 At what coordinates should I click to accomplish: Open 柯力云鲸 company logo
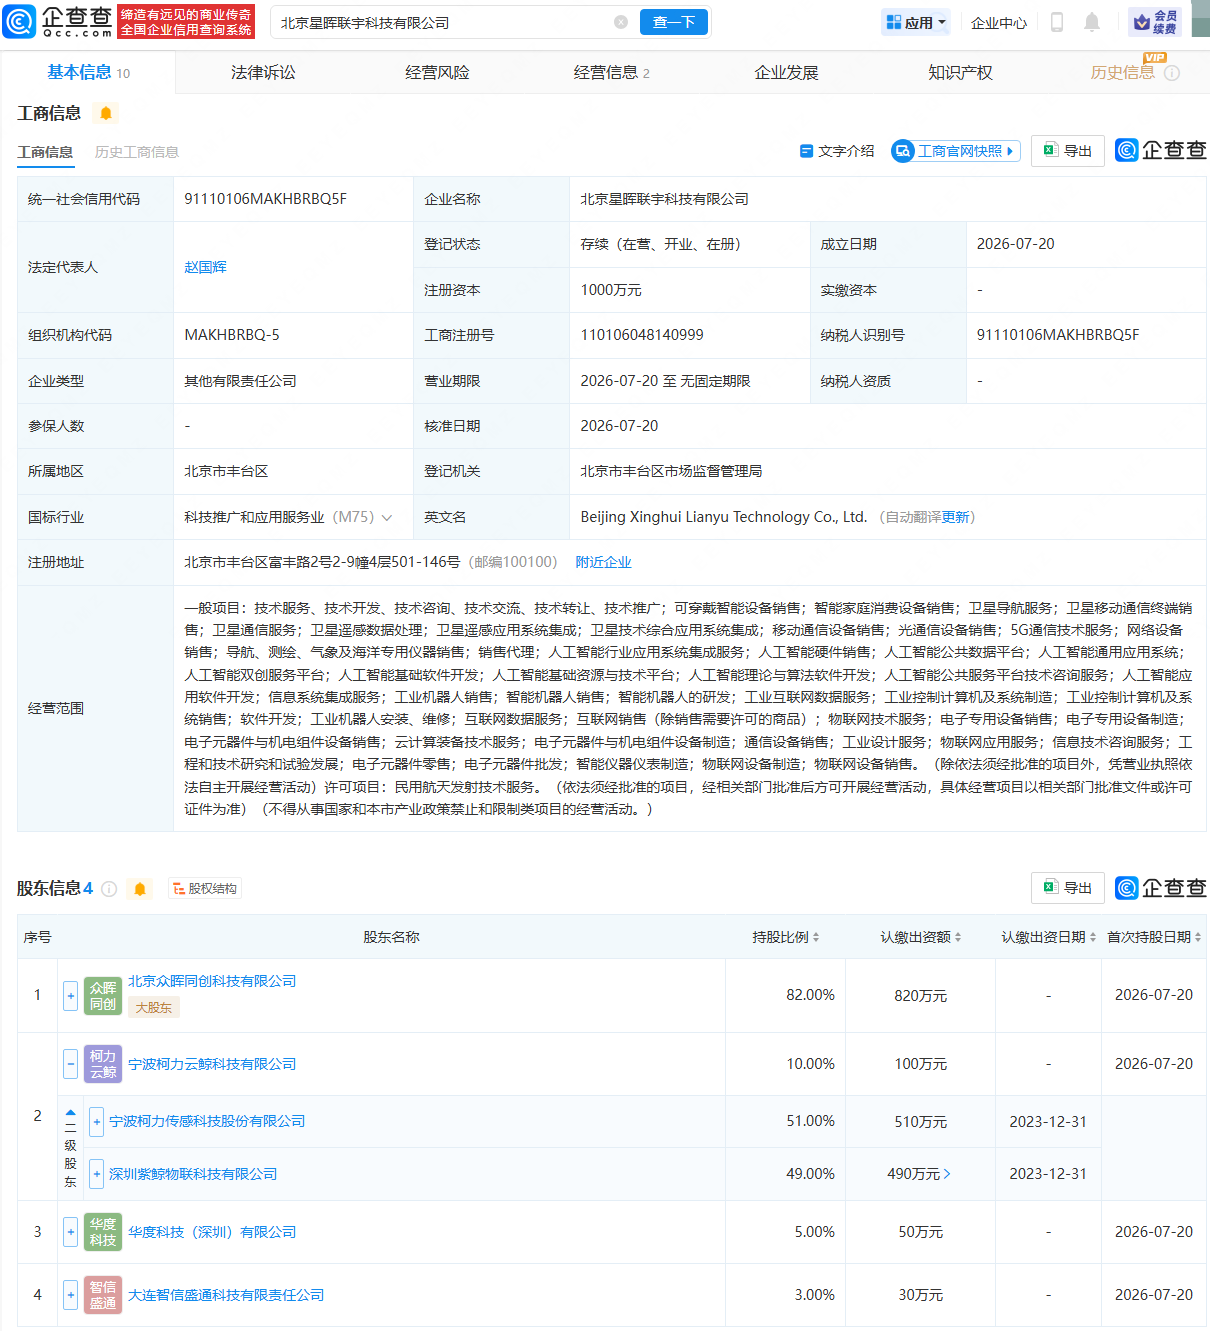click(103, 1064)
